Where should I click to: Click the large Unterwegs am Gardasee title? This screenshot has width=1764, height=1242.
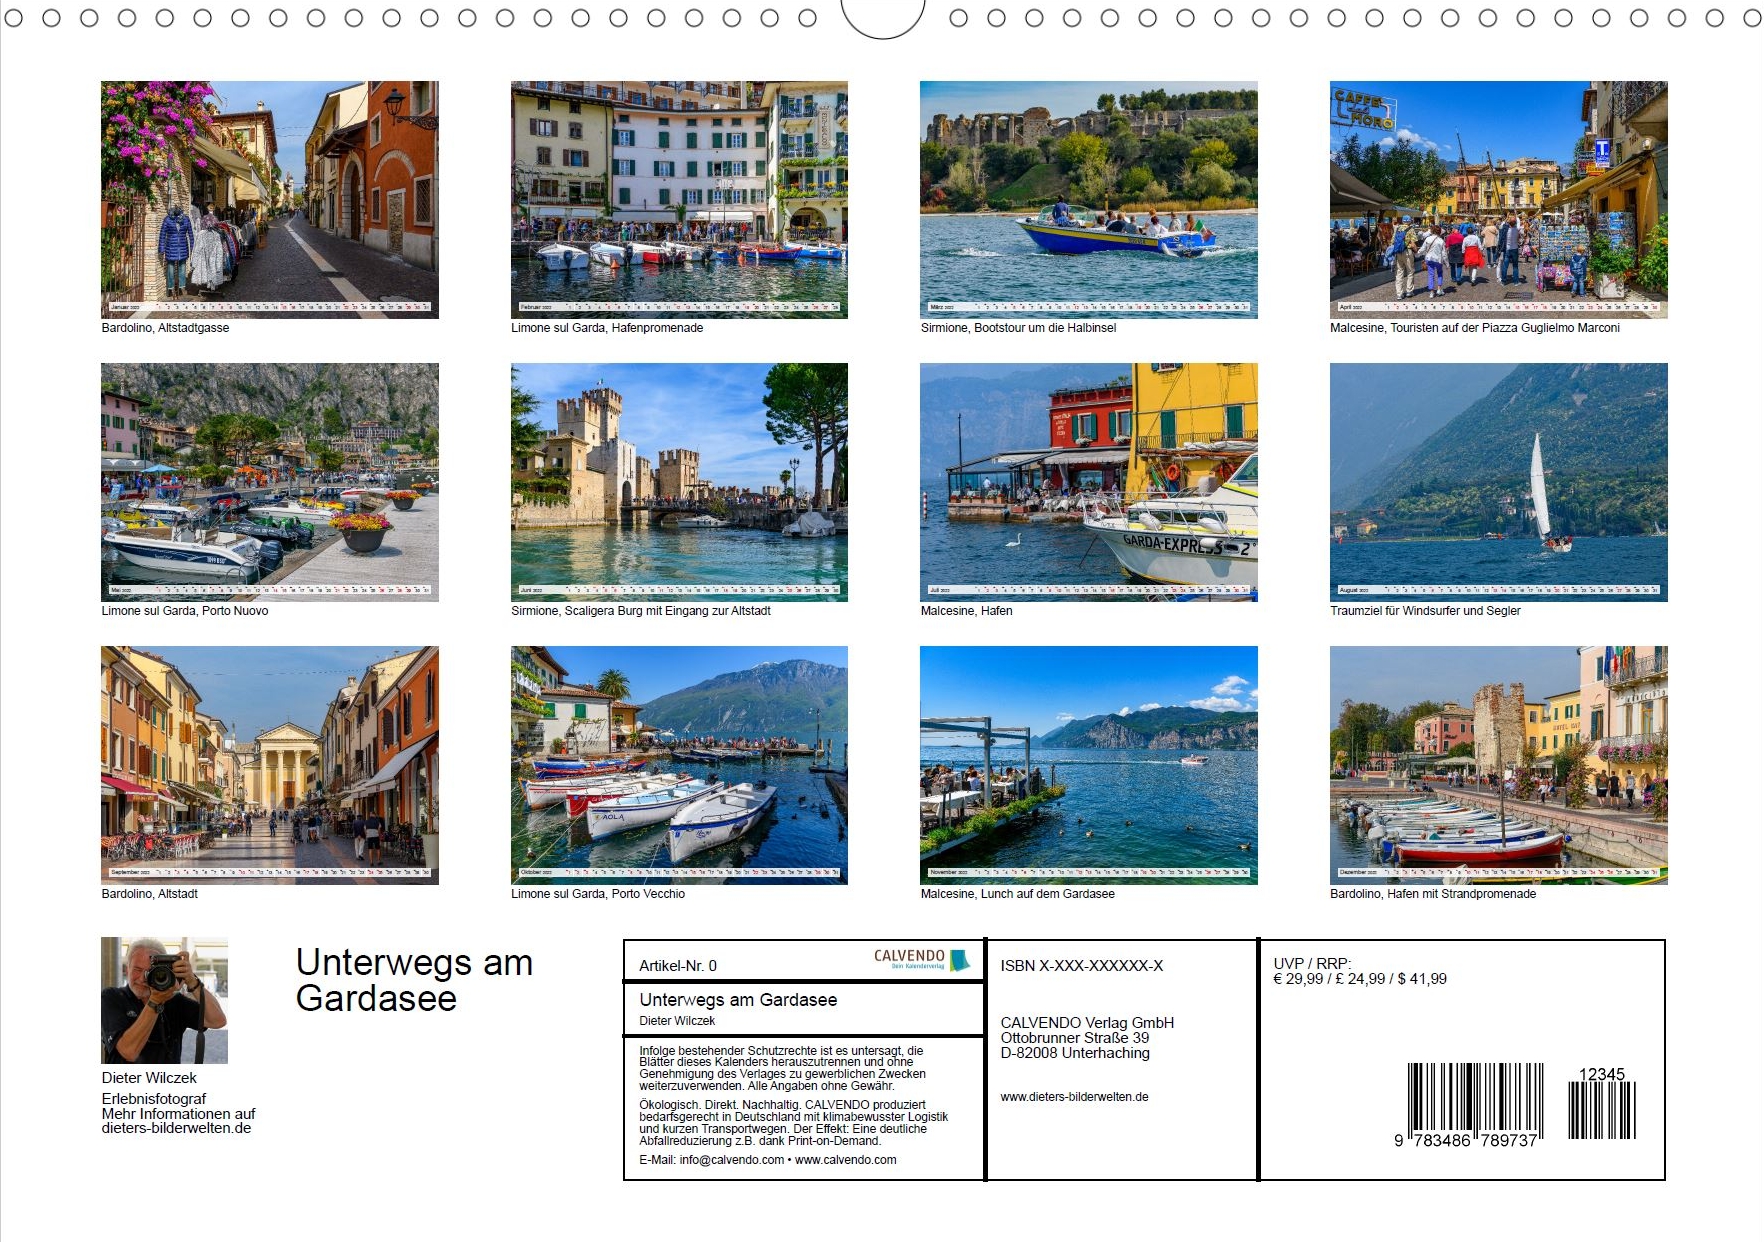tap(414, 980)
